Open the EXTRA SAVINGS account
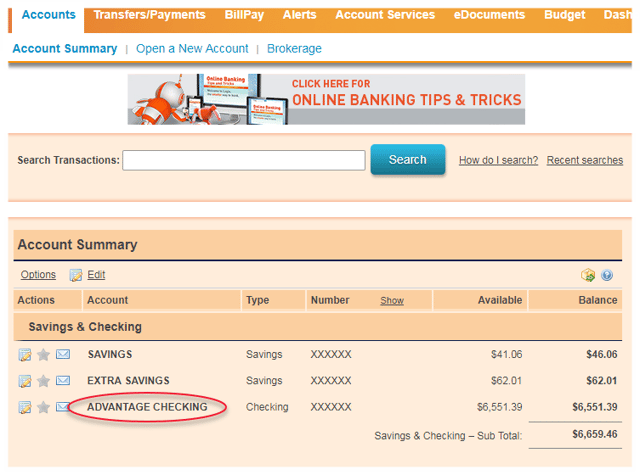 (x=128, y=381)
